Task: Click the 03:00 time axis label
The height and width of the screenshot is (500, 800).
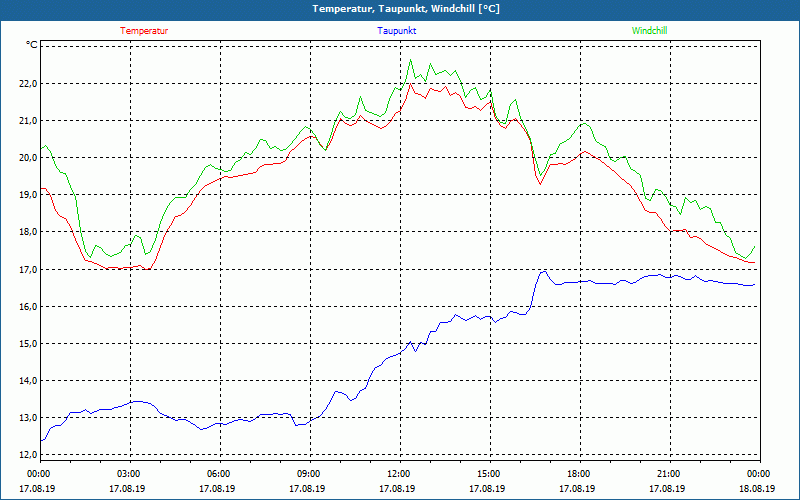Action: 130,474
